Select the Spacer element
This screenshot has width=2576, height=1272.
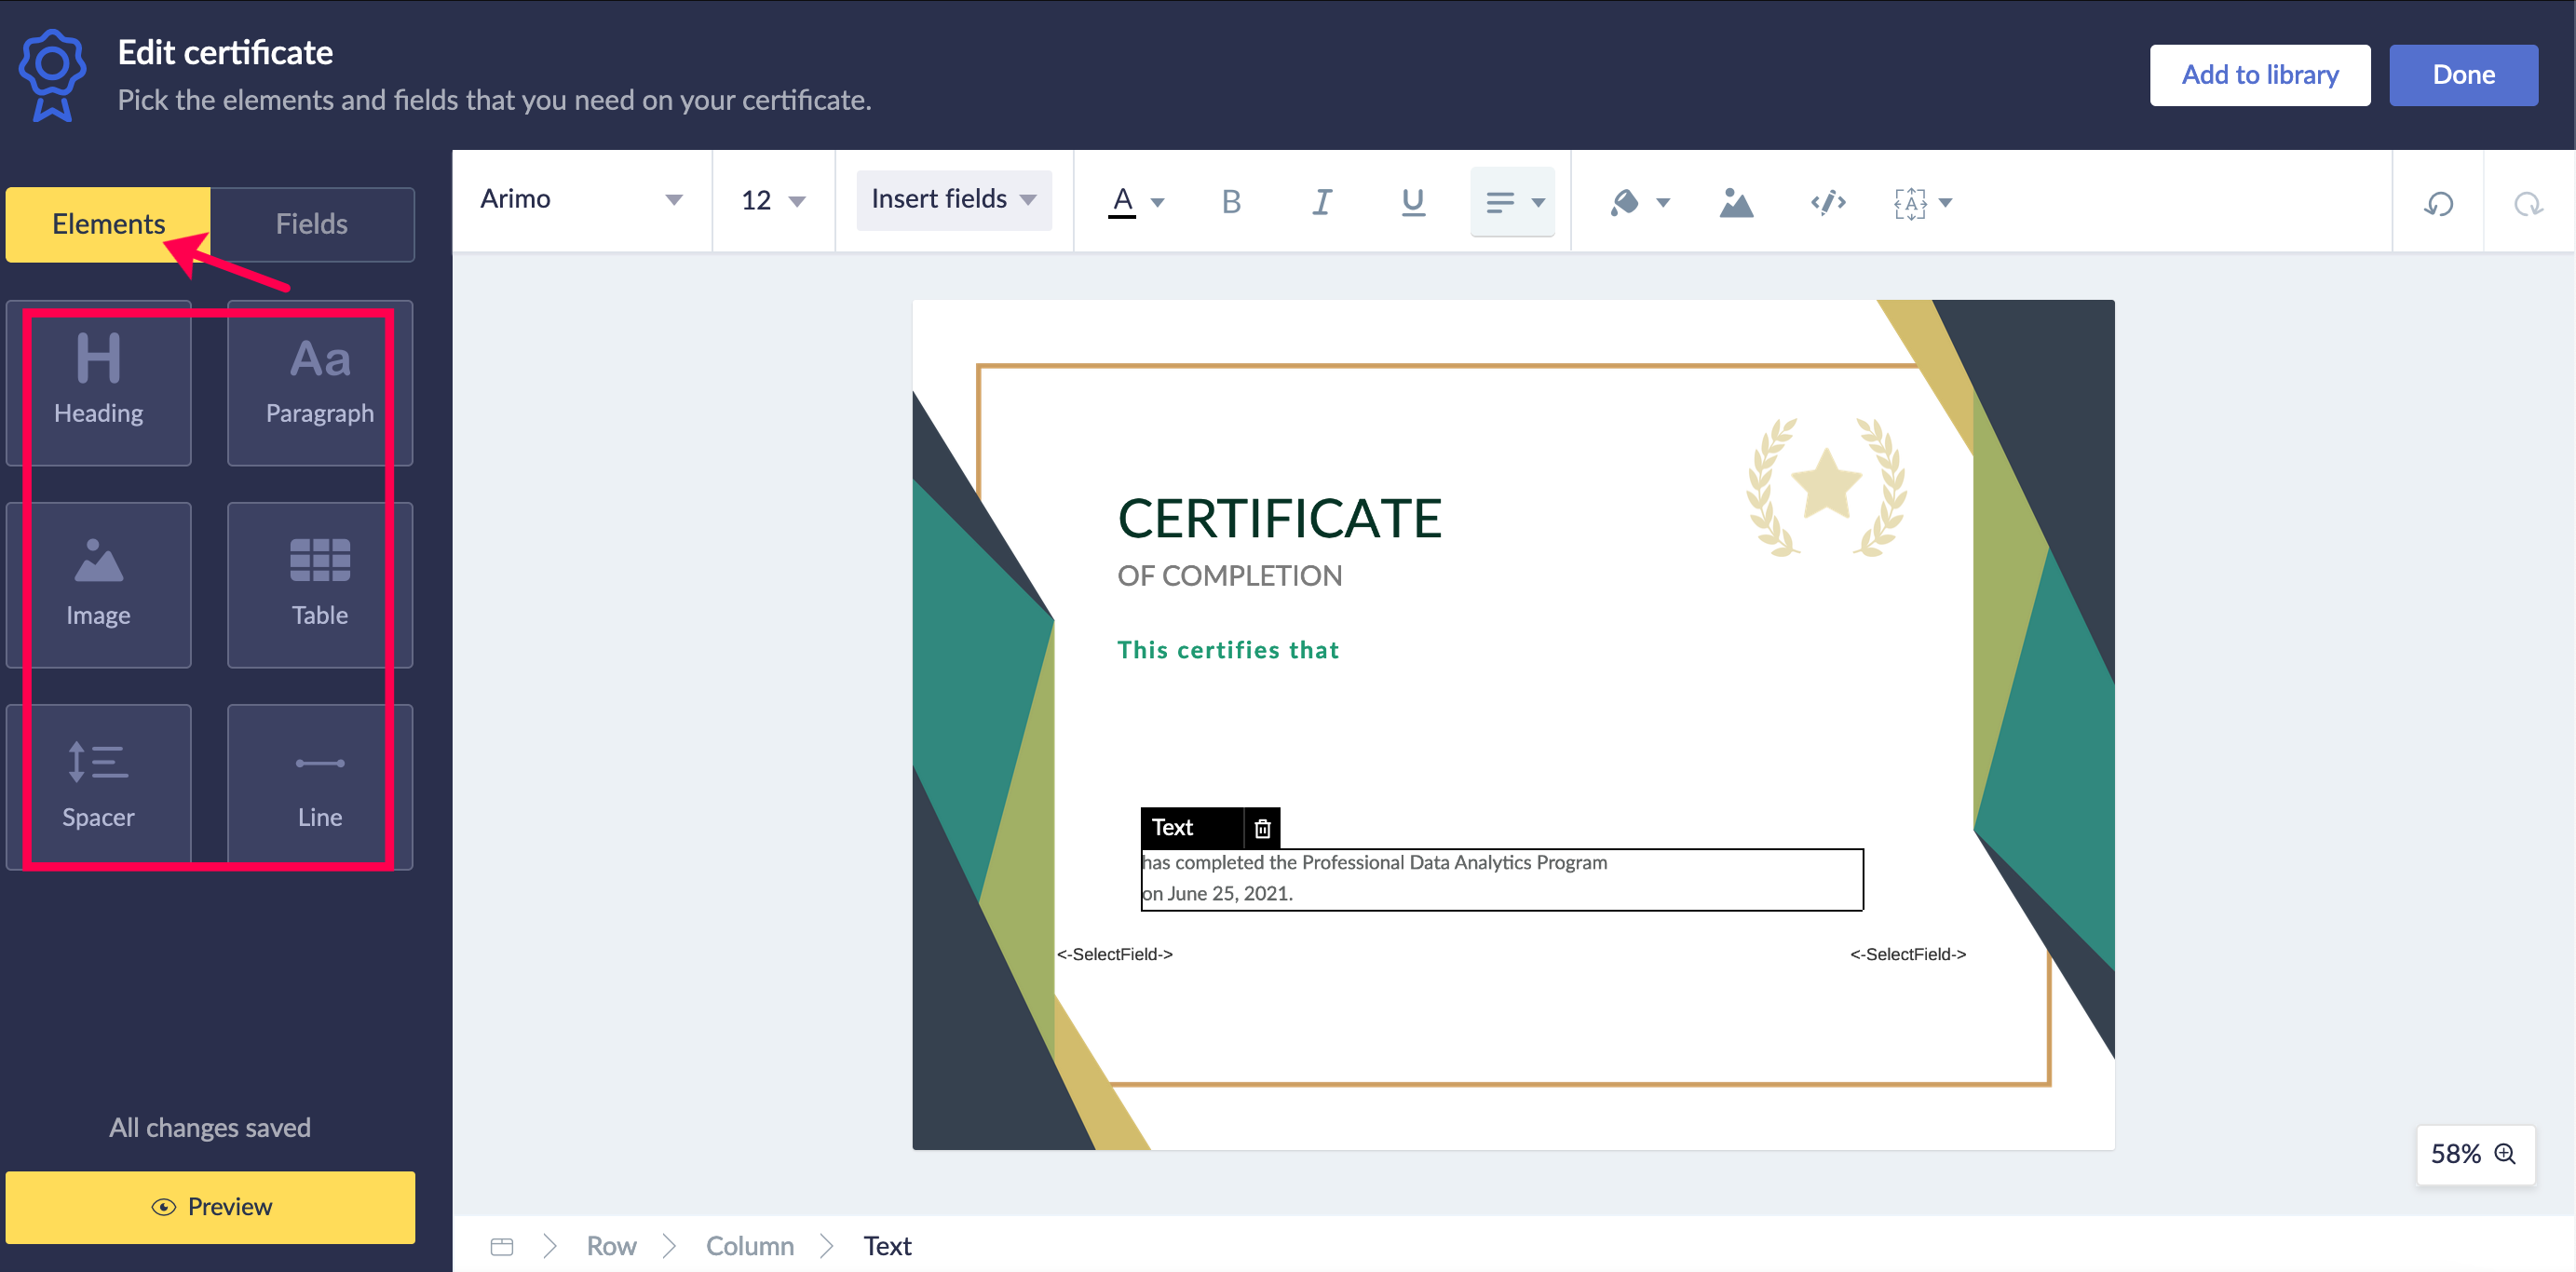pos(98,787)
